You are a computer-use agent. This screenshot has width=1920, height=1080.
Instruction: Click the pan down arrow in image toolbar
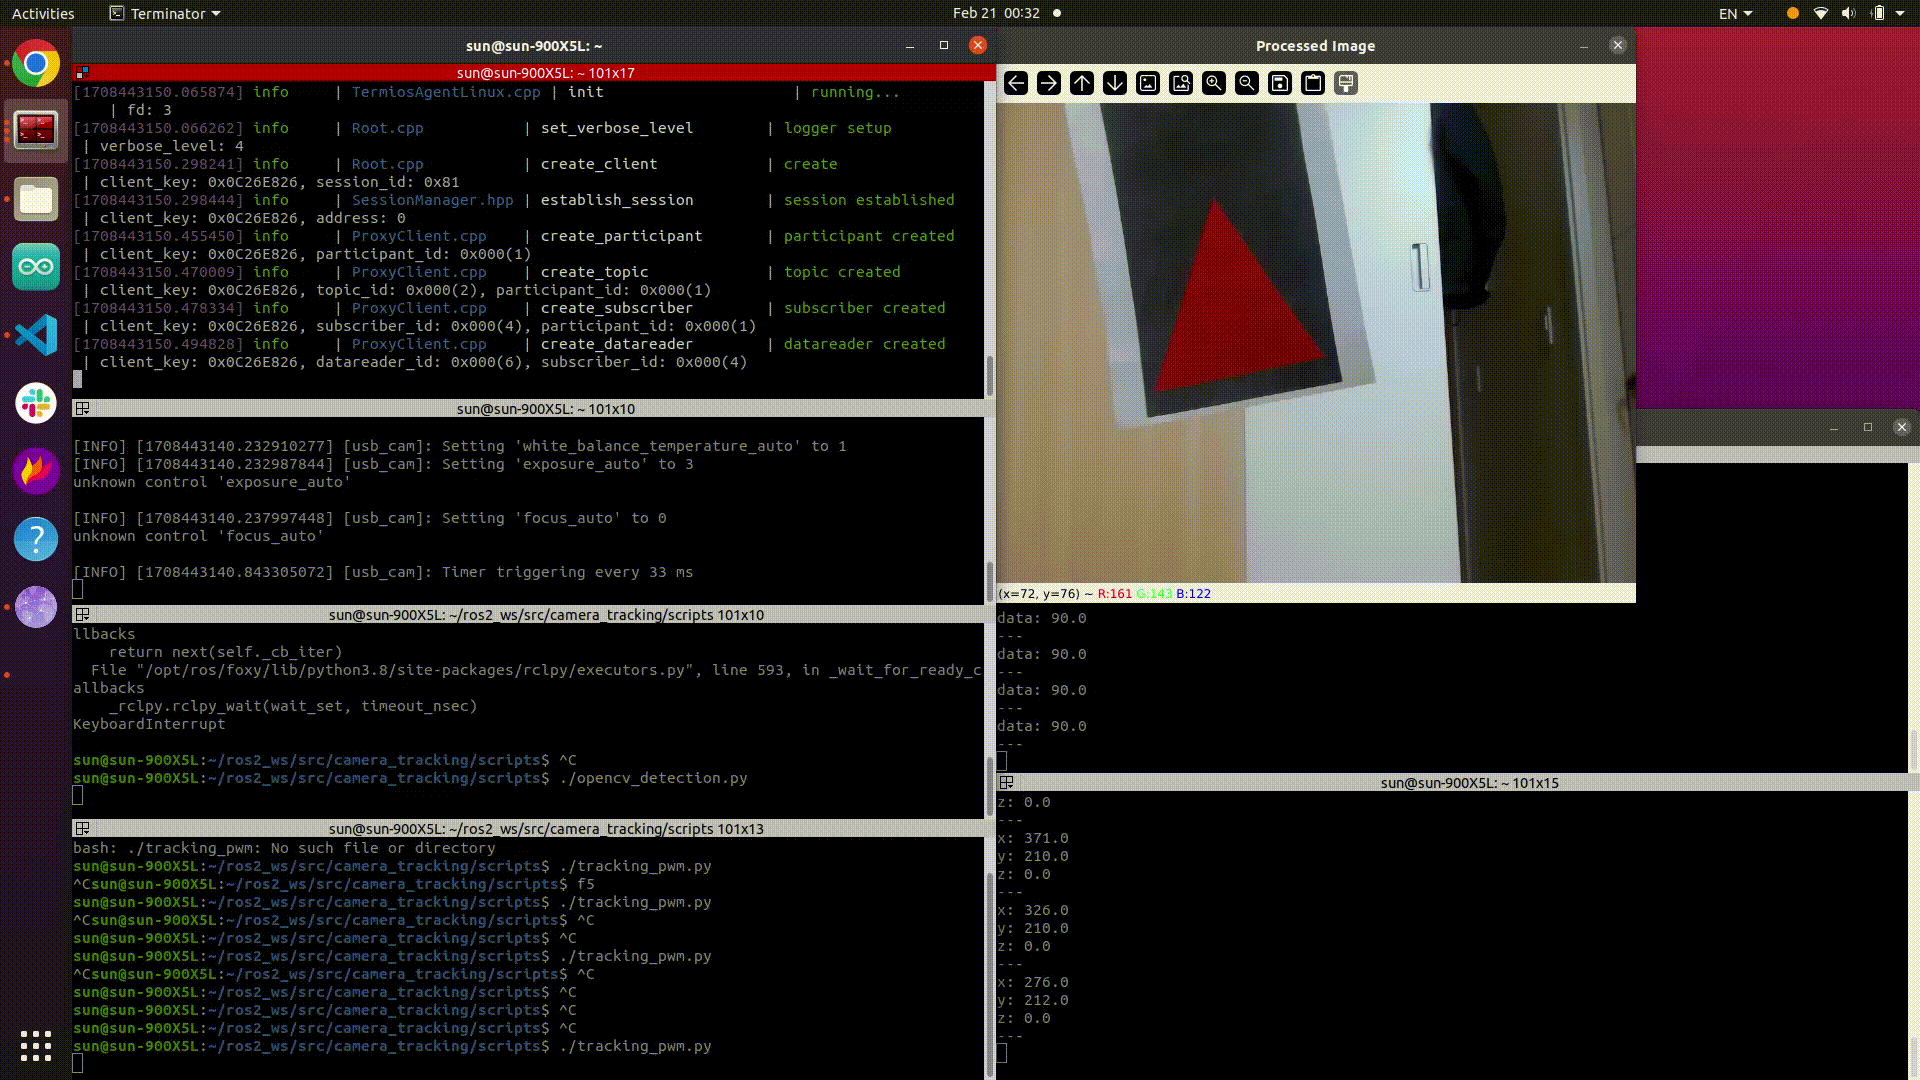pos(1115,83)
